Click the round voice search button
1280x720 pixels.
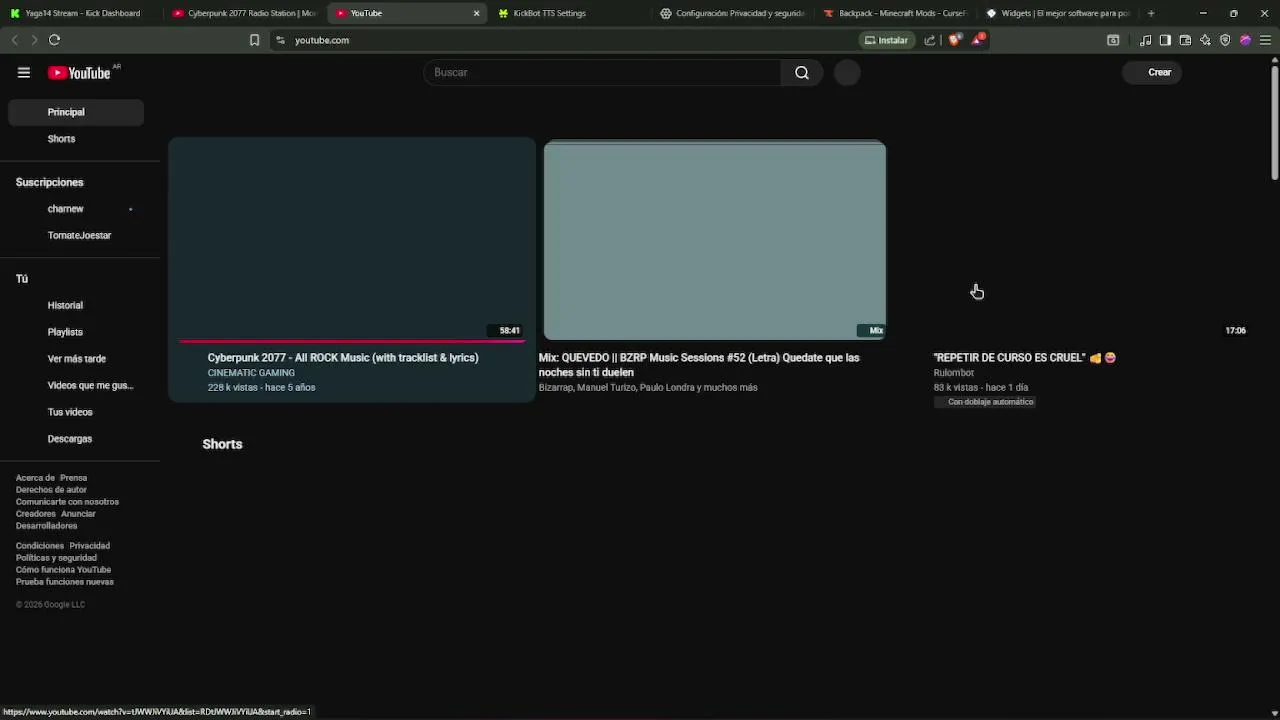847,72
